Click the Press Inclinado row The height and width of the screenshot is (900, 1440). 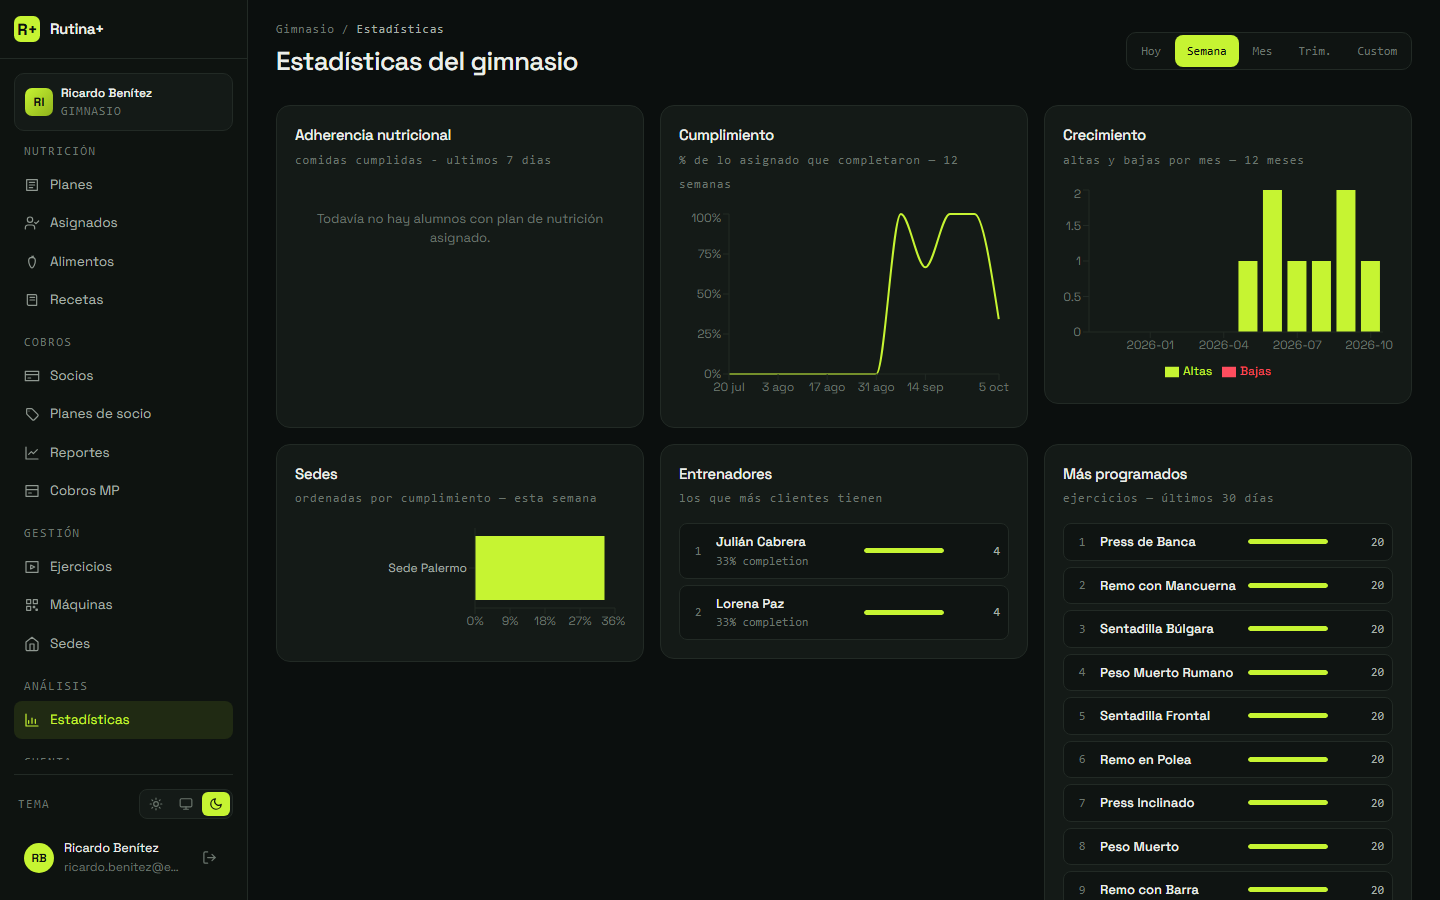[x=1228, y=803]
